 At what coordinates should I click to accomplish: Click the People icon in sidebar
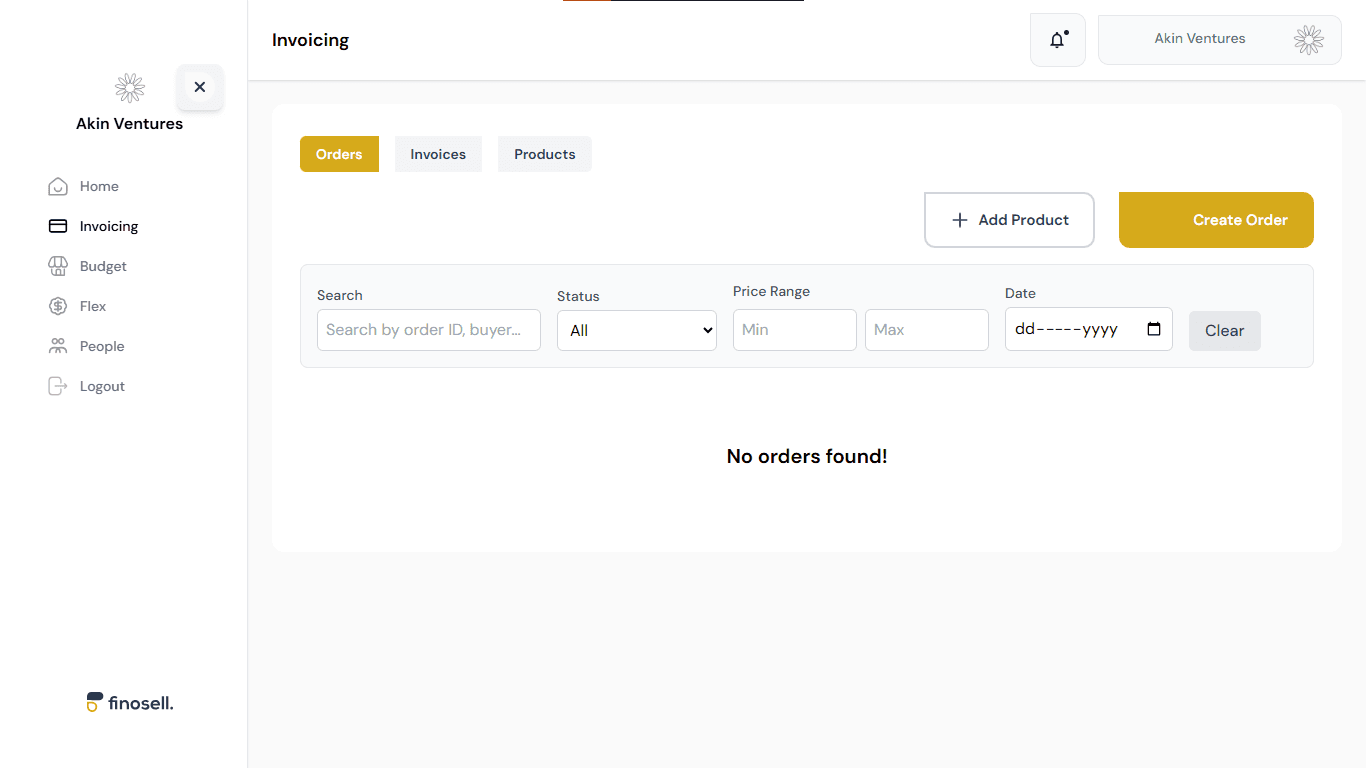click(58, 346)
